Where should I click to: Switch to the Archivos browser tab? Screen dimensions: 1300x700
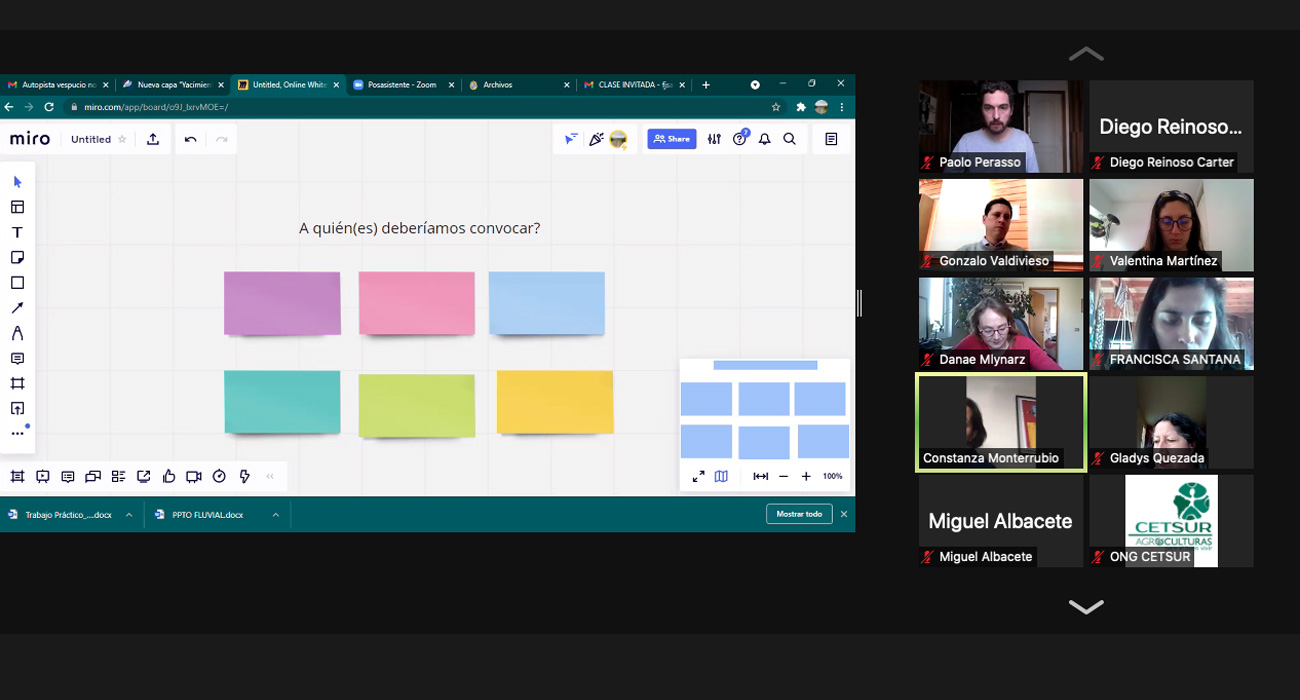[518, 85]
